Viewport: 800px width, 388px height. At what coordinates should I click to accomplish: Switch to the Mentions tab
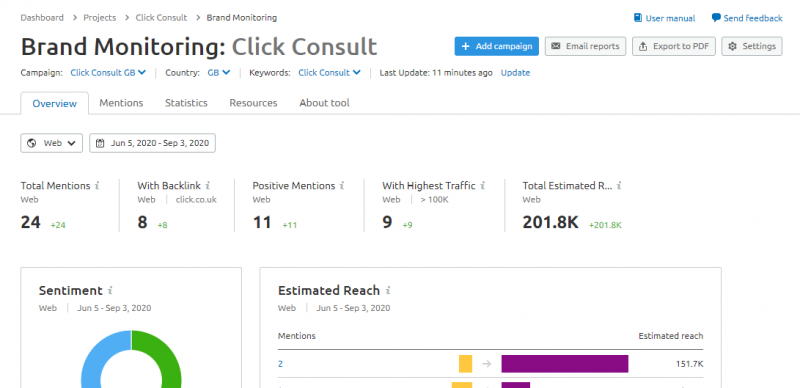click(x=121, y=103)
